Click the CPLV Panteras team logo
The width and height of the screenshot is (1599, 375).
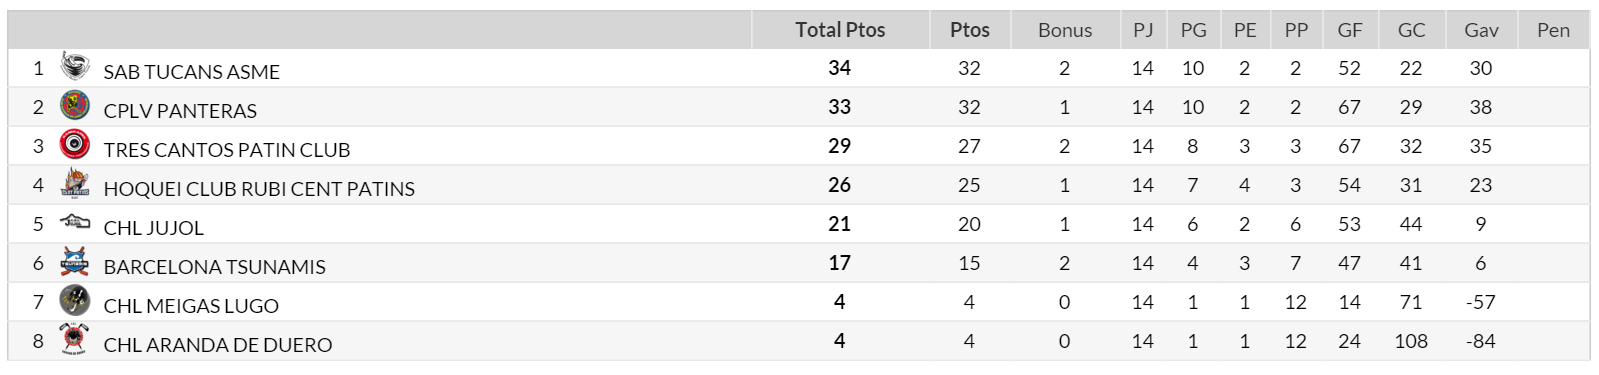(75, 105)
